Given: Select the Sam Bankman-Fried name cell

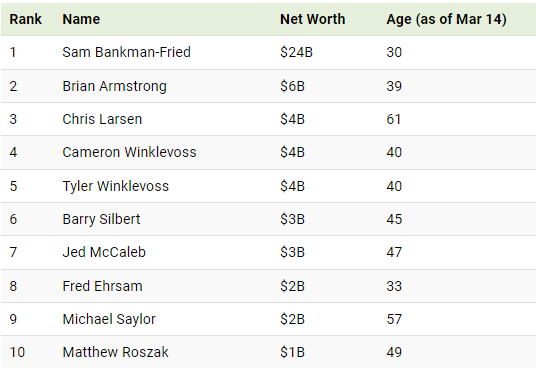Looking at the screenshot, I should 126,52.
